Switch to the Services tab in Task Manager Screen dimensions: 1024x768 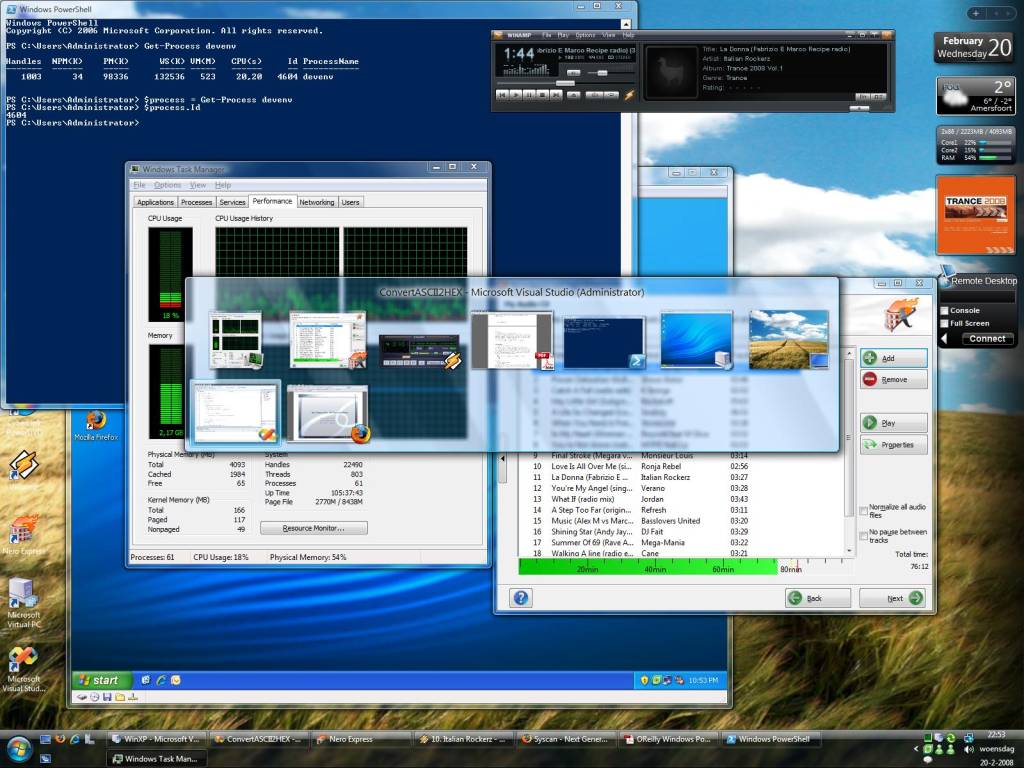[x=232, y=202]
